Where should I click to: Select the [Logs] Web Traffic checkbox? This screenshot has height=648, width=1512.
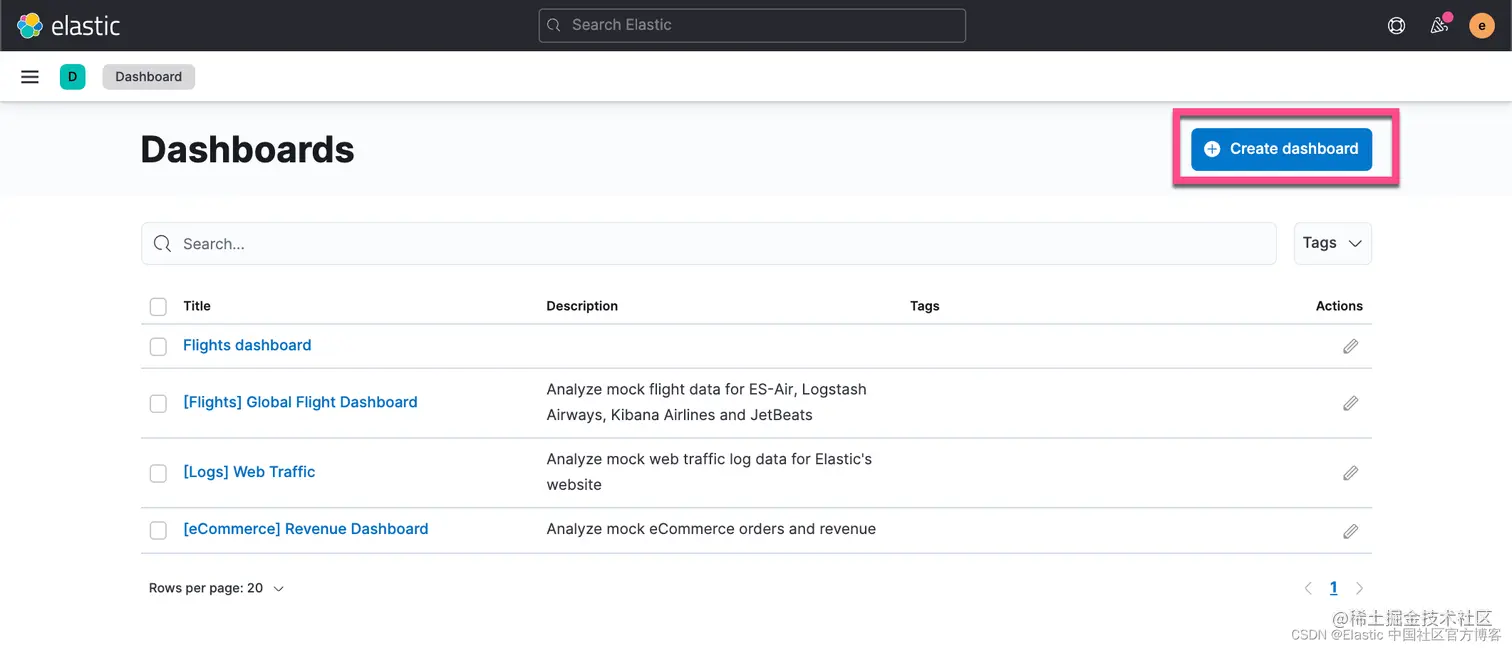point(158,473)
